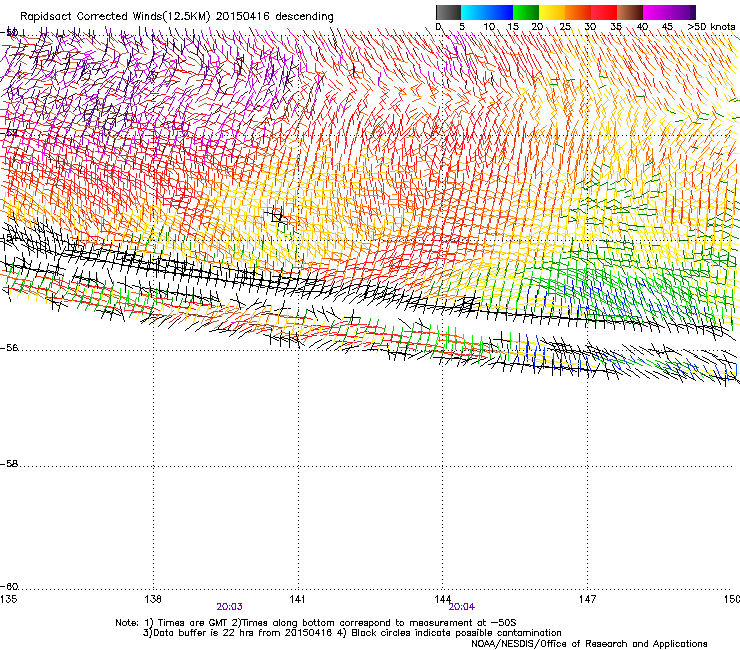740x650 pixels.
Task: Click the brown 35-40 knots legend swatch
Action: click(630, 12)
